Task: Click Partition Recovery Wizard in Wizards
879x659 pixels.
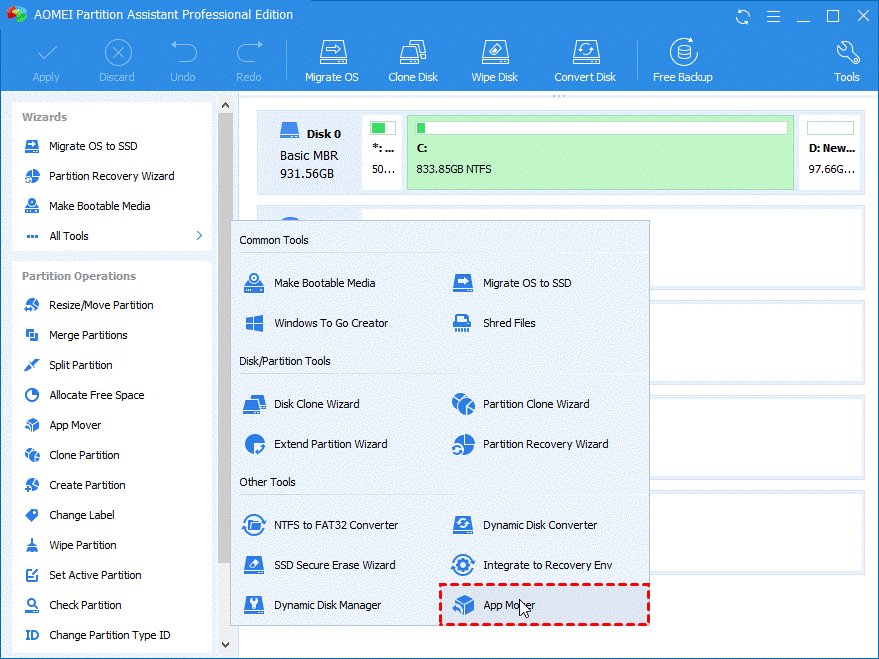Action: coord(111,176)
